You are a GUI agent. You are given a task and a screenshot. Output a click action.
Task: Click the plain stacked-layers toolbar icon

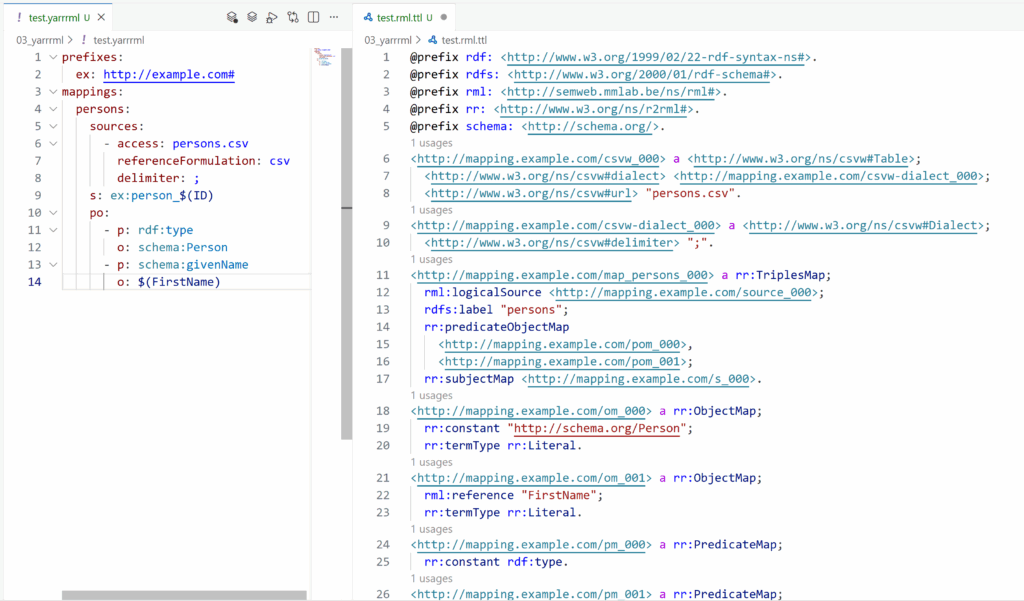pos(252,17)
